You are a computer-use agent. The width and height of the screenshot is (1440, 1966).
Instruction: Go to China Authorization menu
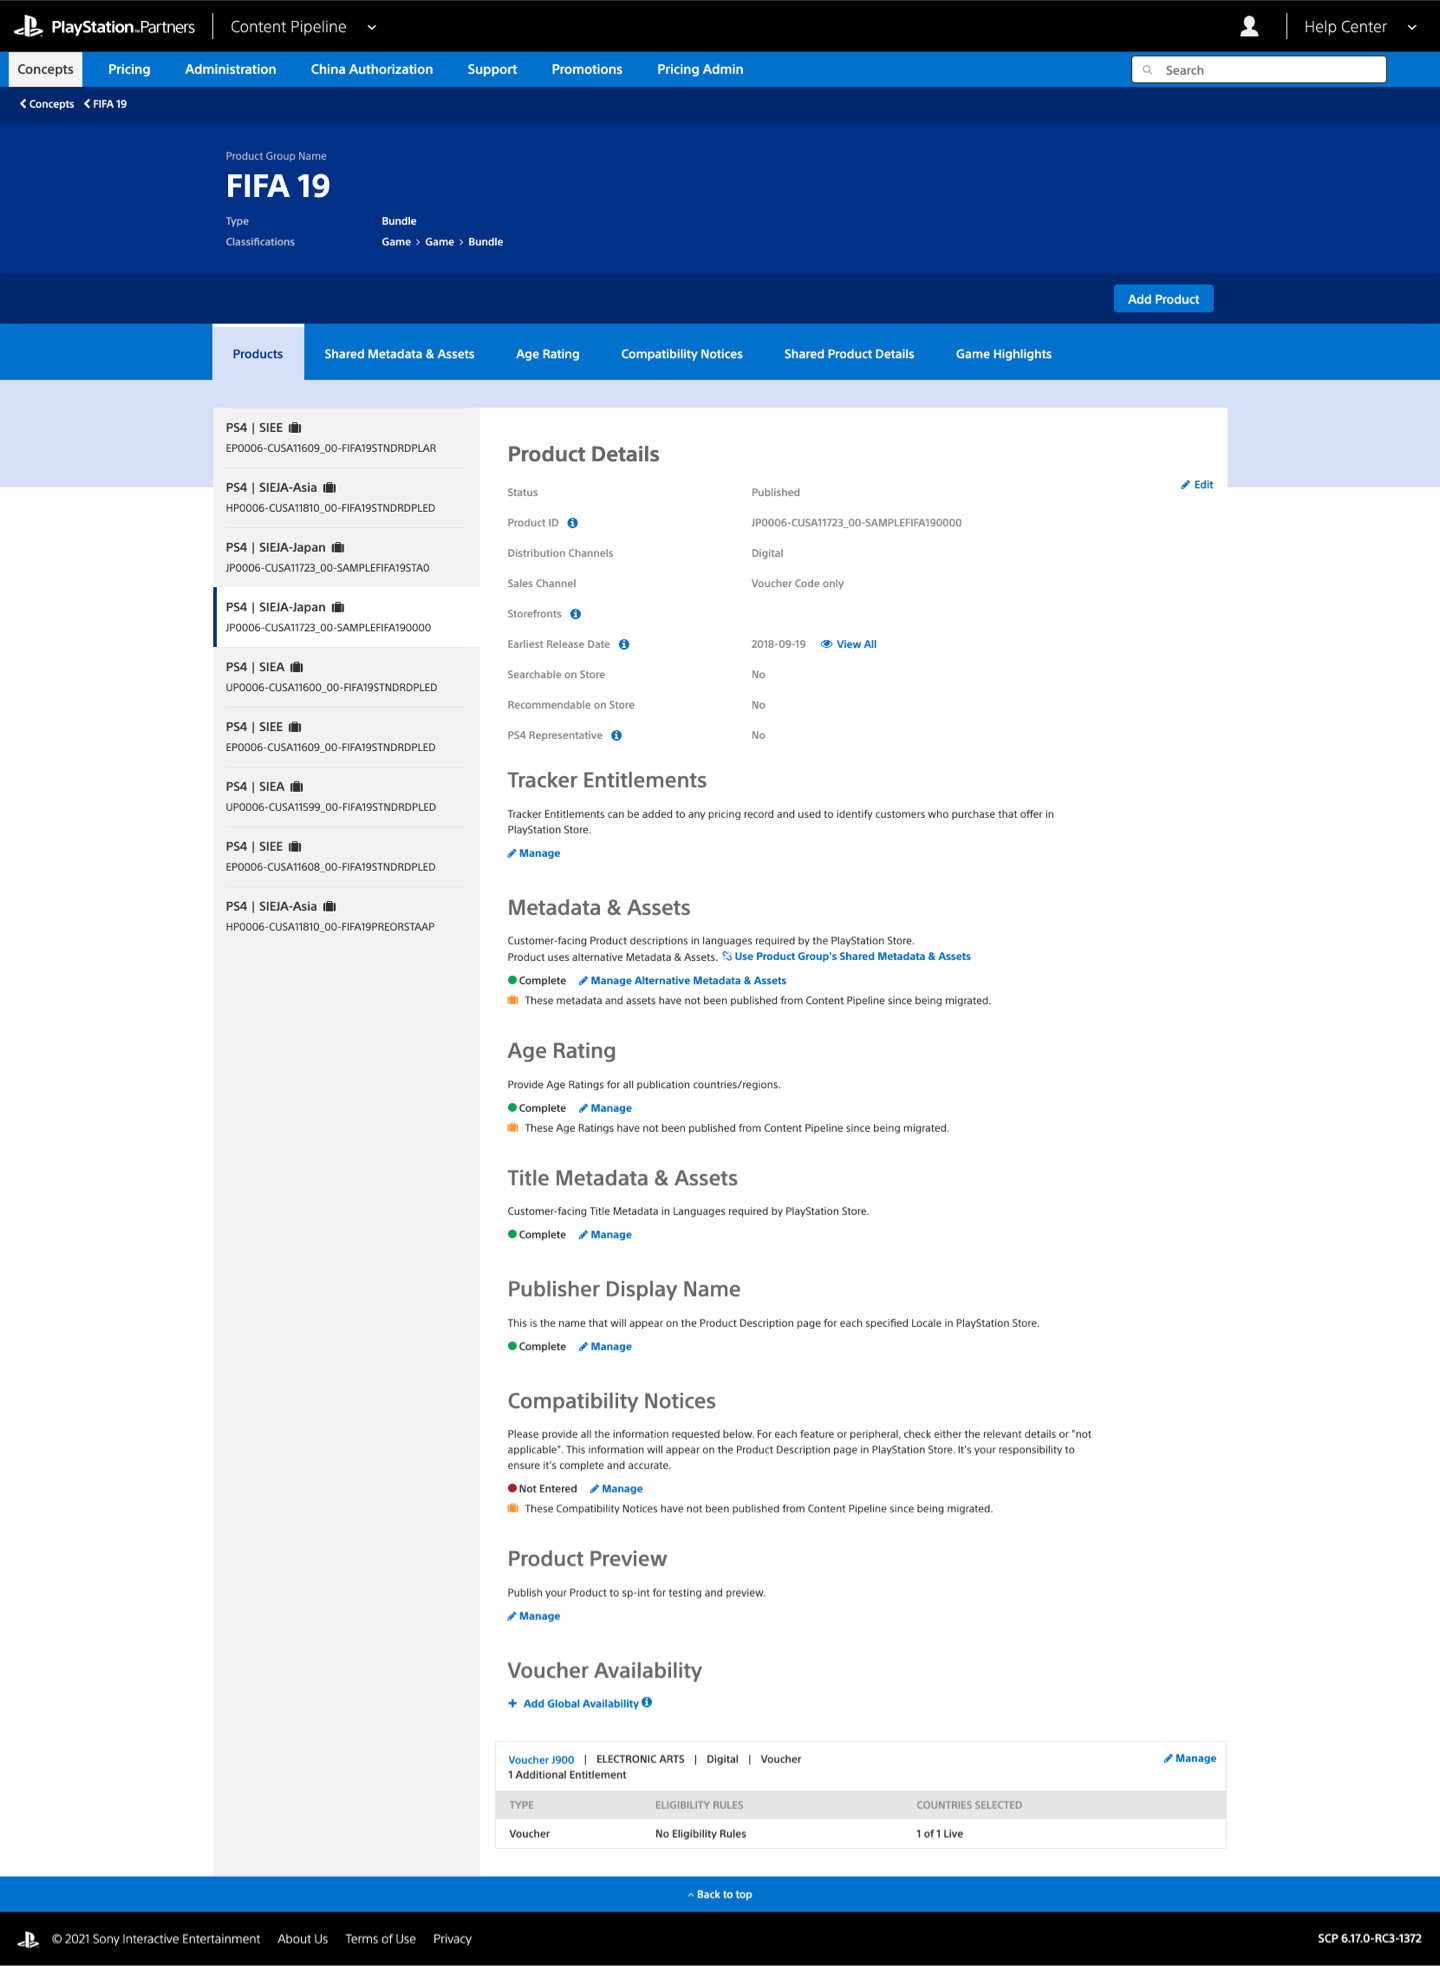(x=372, y=69)
